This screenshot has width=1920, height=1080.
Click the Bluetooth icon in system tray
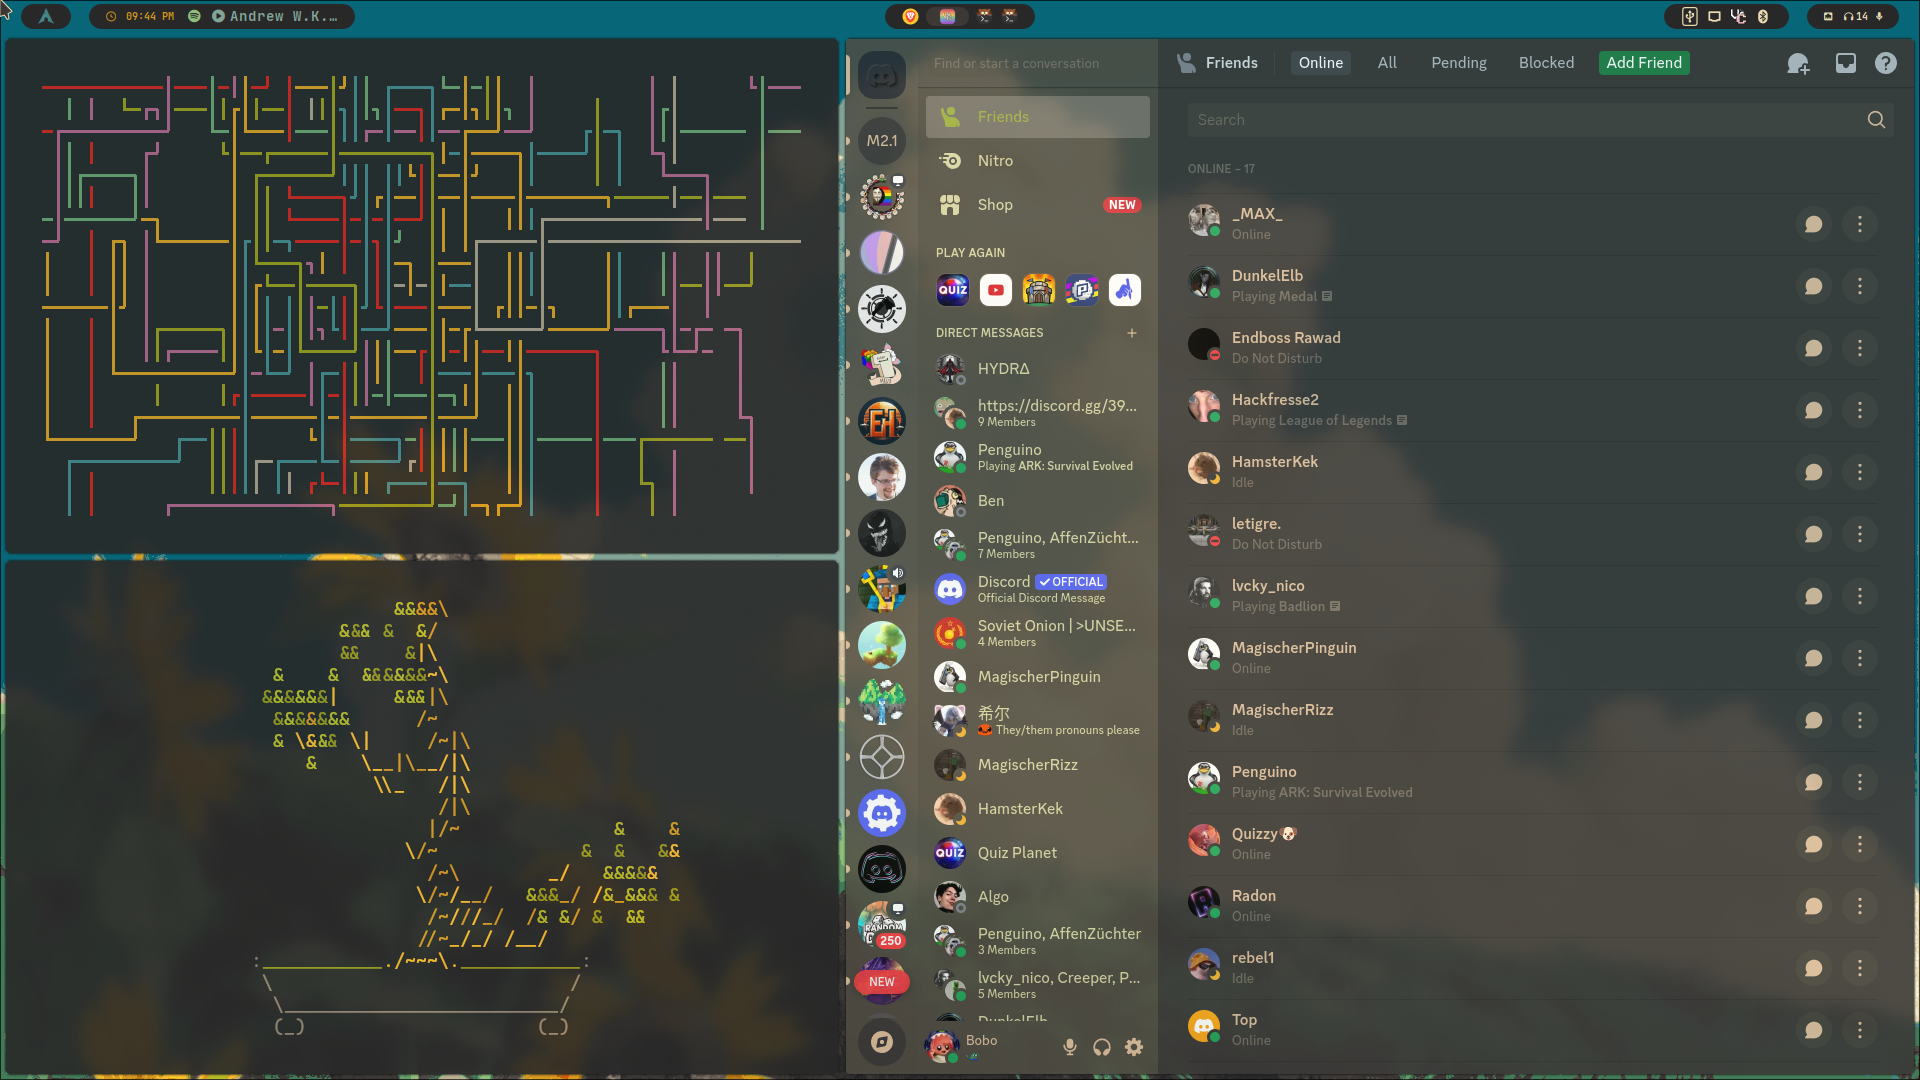(x=1763, y=16)
